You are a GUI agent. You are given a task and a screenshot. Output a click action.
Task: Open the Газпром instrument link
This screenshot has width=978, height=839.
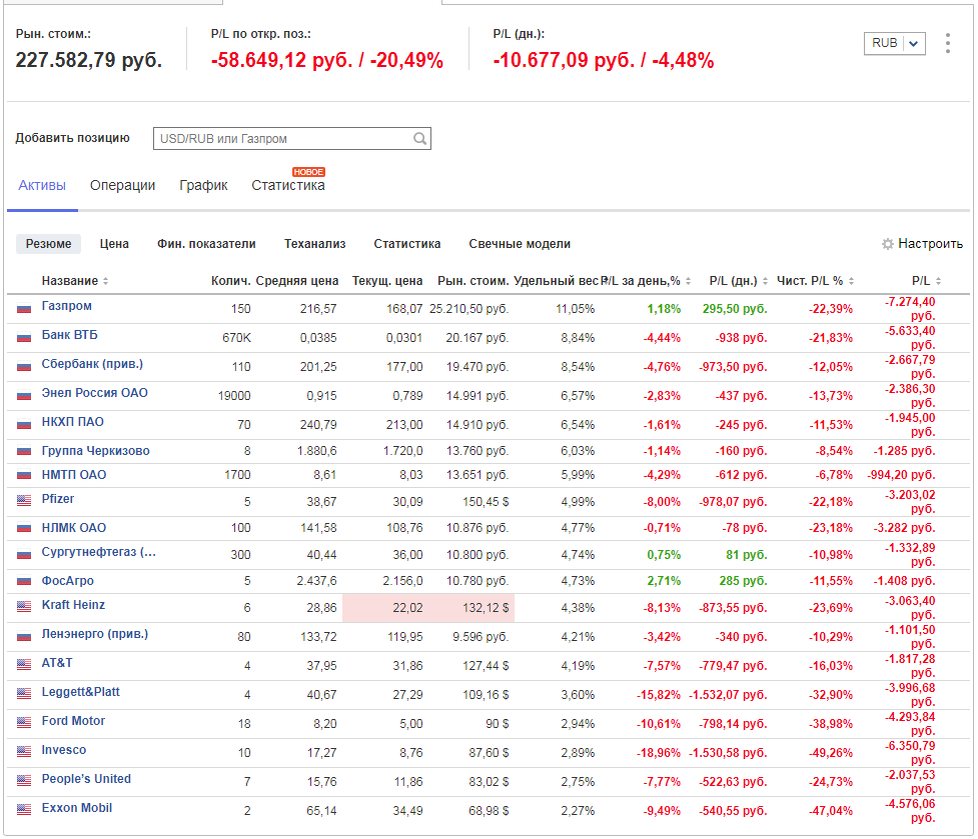point(67,306)
